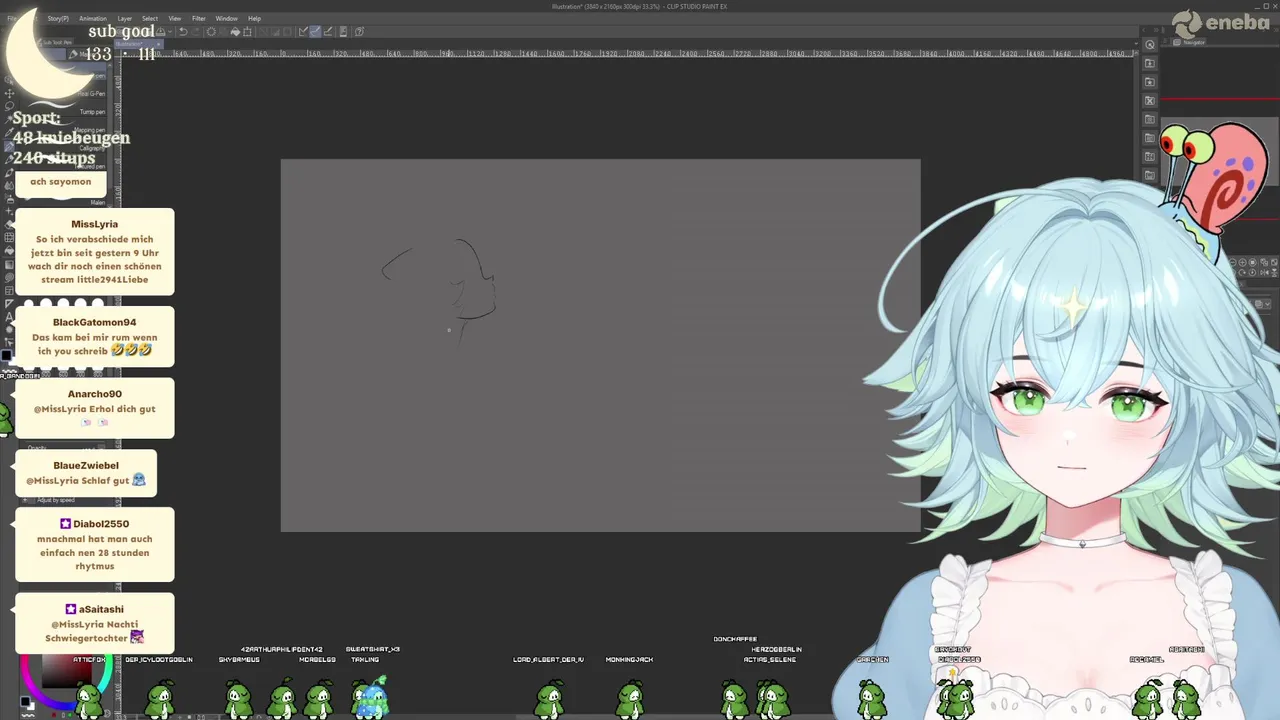Open the View menu
This screenshot has height=720, width=1280.
click(x=175, y=18)
